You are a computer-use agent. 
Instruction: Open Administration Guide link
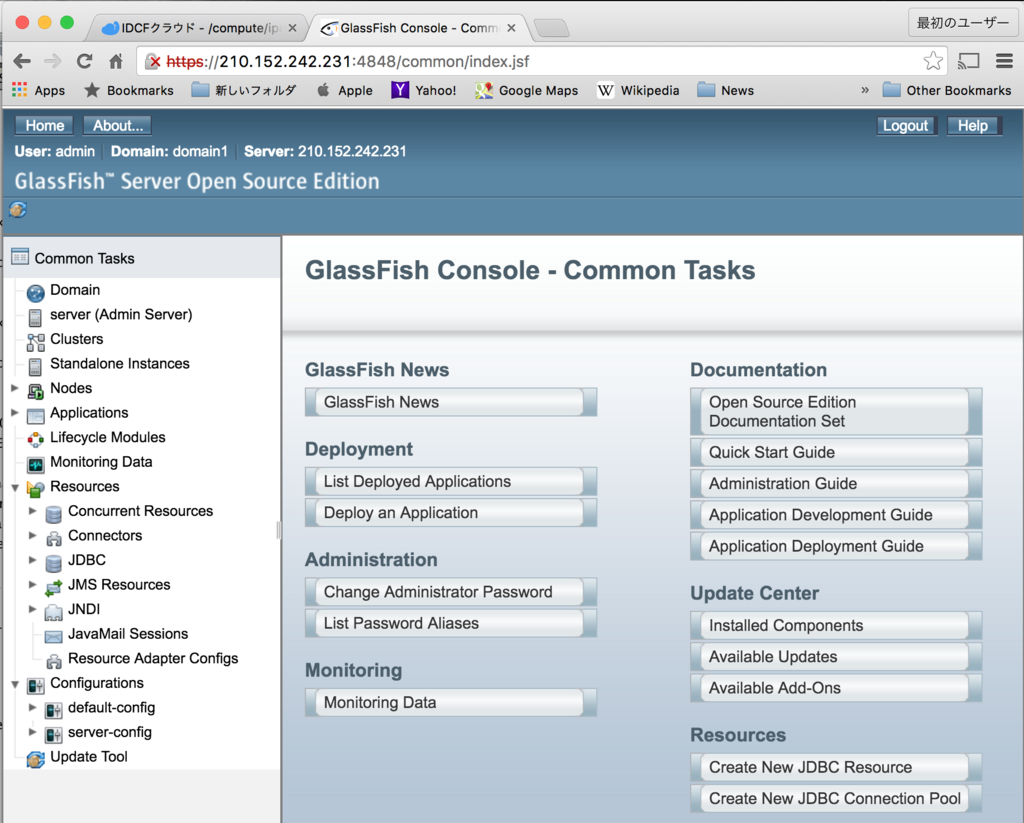pos(836,483)
